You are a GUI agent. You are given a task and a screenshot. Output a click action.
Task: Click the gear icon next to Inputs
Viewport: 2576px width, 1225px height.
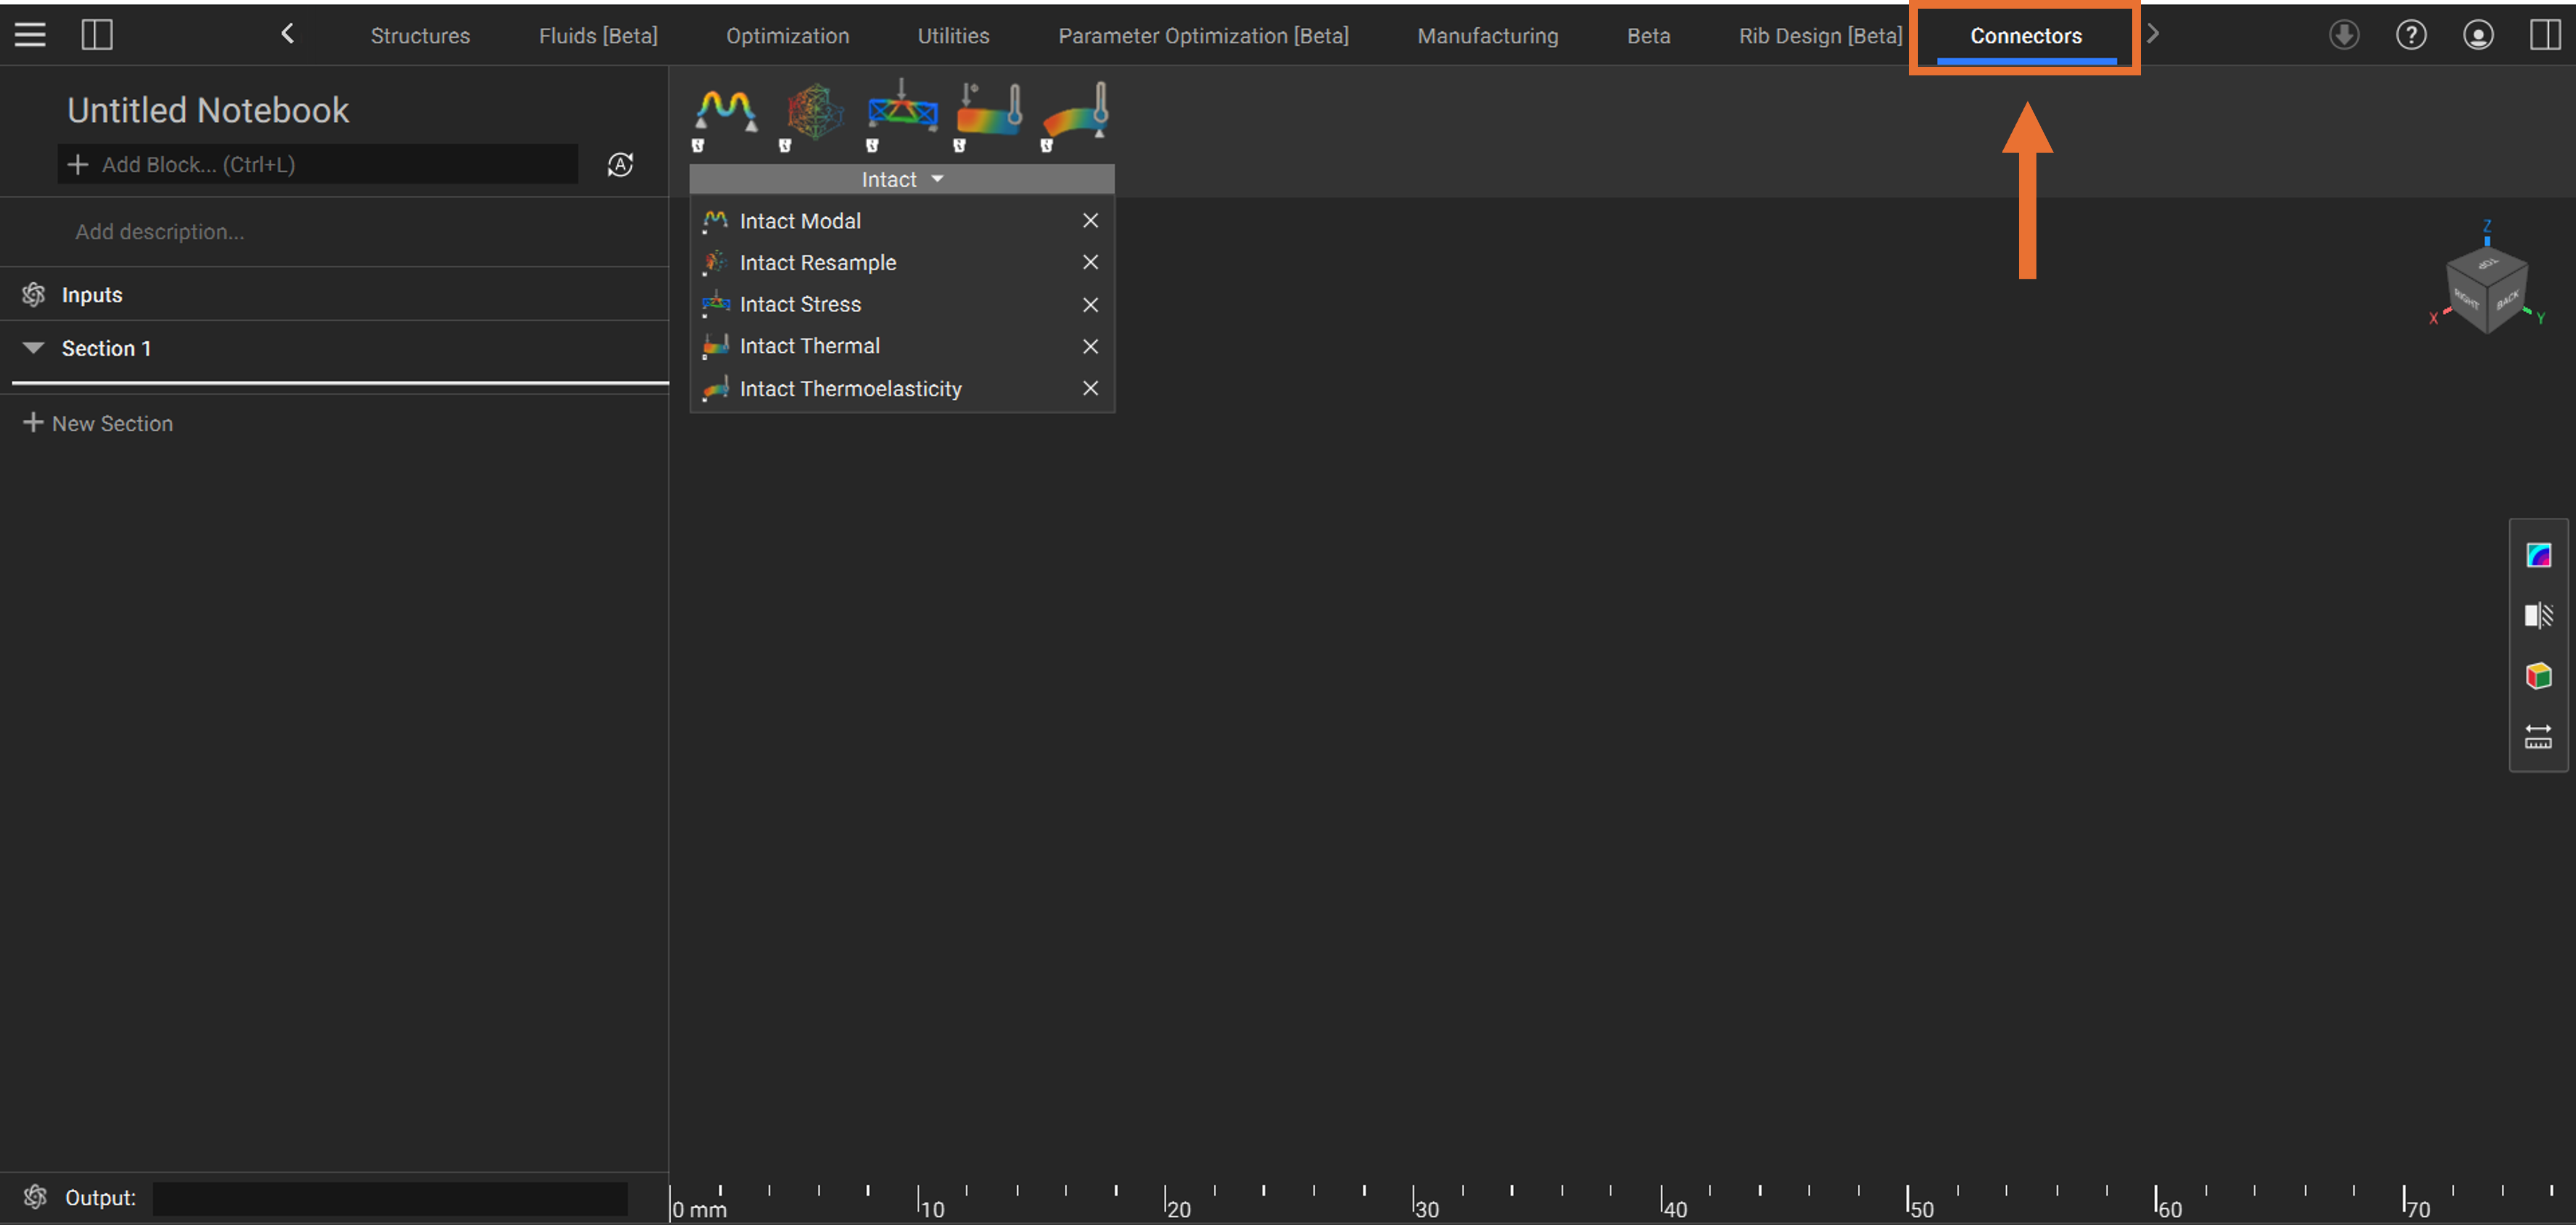pos(34,294)
